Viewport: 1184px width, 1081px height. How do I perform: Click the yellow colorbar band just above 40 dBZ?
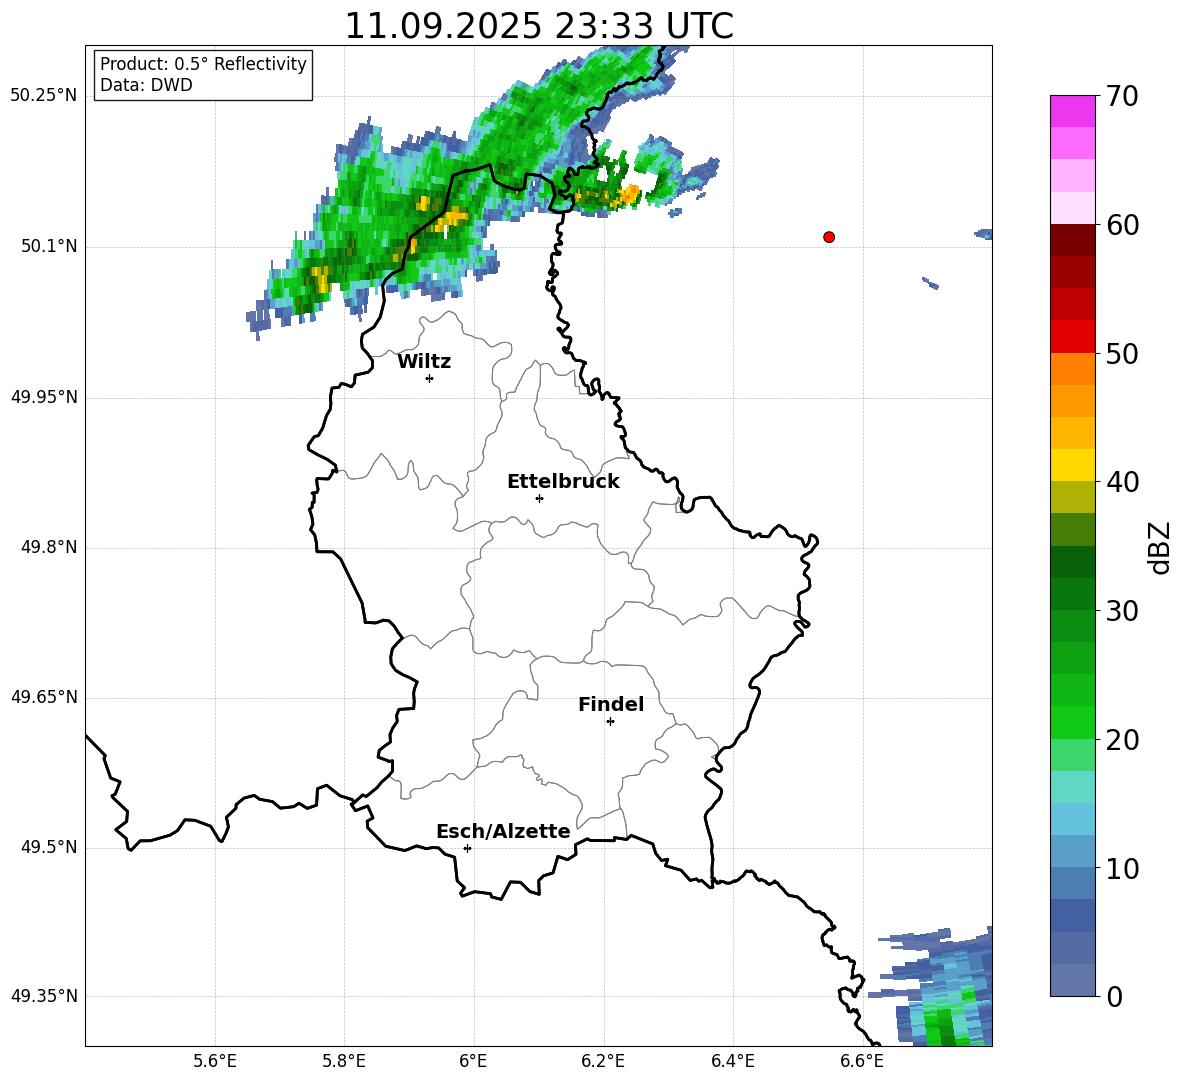click(x=1072, y=465)
